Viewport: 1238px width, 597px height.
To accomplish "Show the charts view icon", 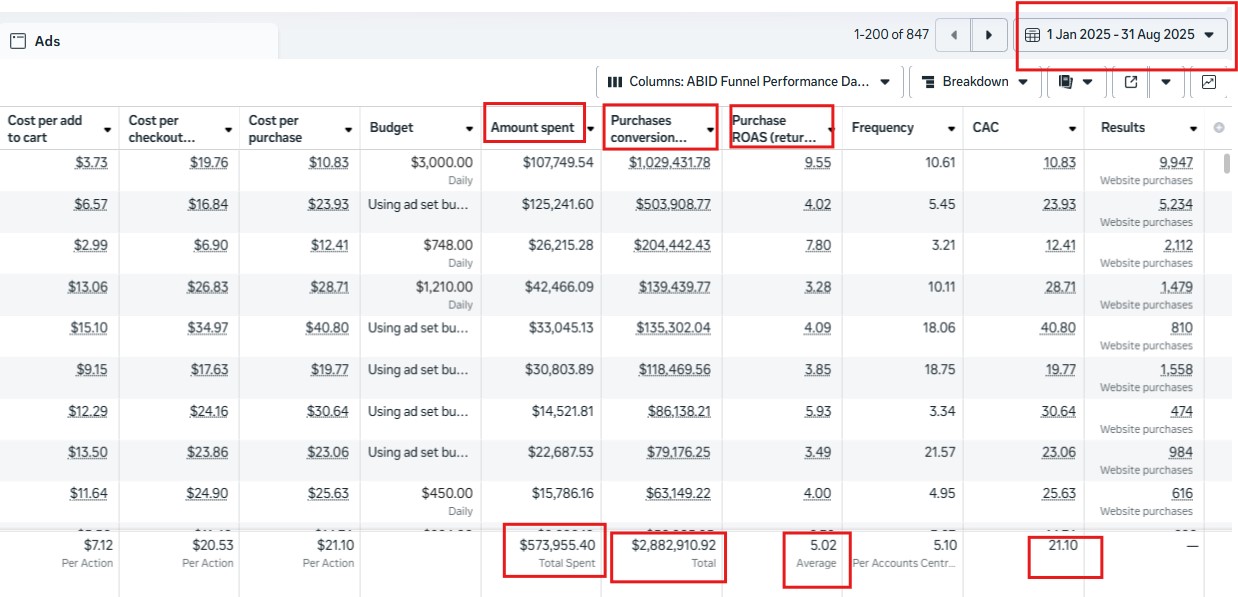I will tap(1209, 82).
